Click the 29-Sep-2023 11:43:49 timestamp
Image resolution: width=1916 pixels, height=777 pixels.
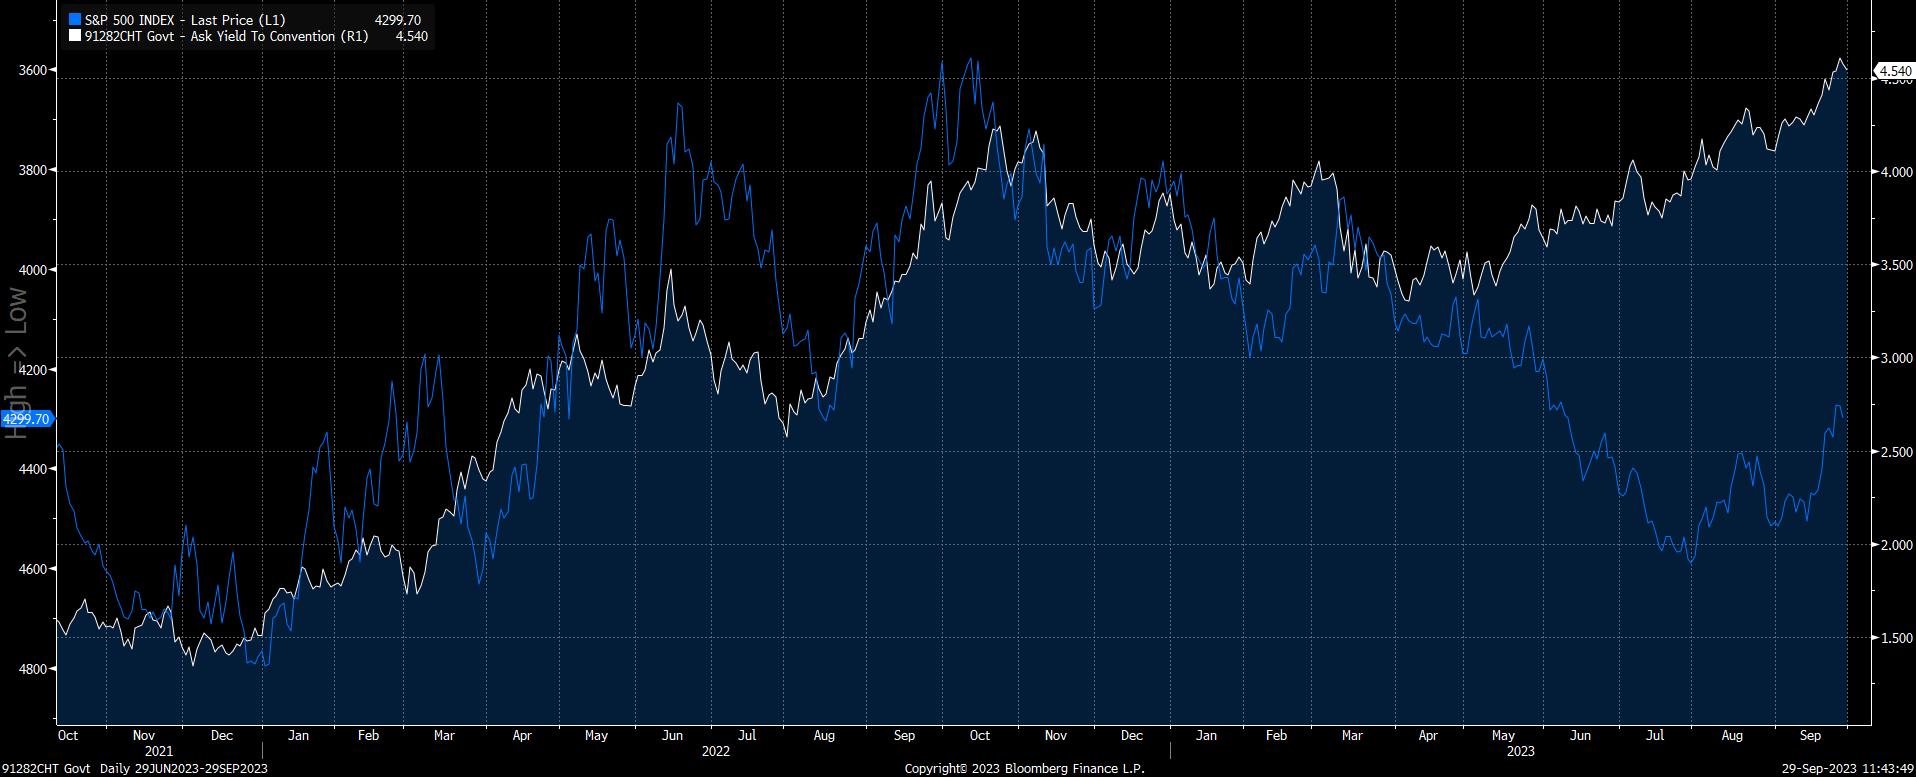1848,768
